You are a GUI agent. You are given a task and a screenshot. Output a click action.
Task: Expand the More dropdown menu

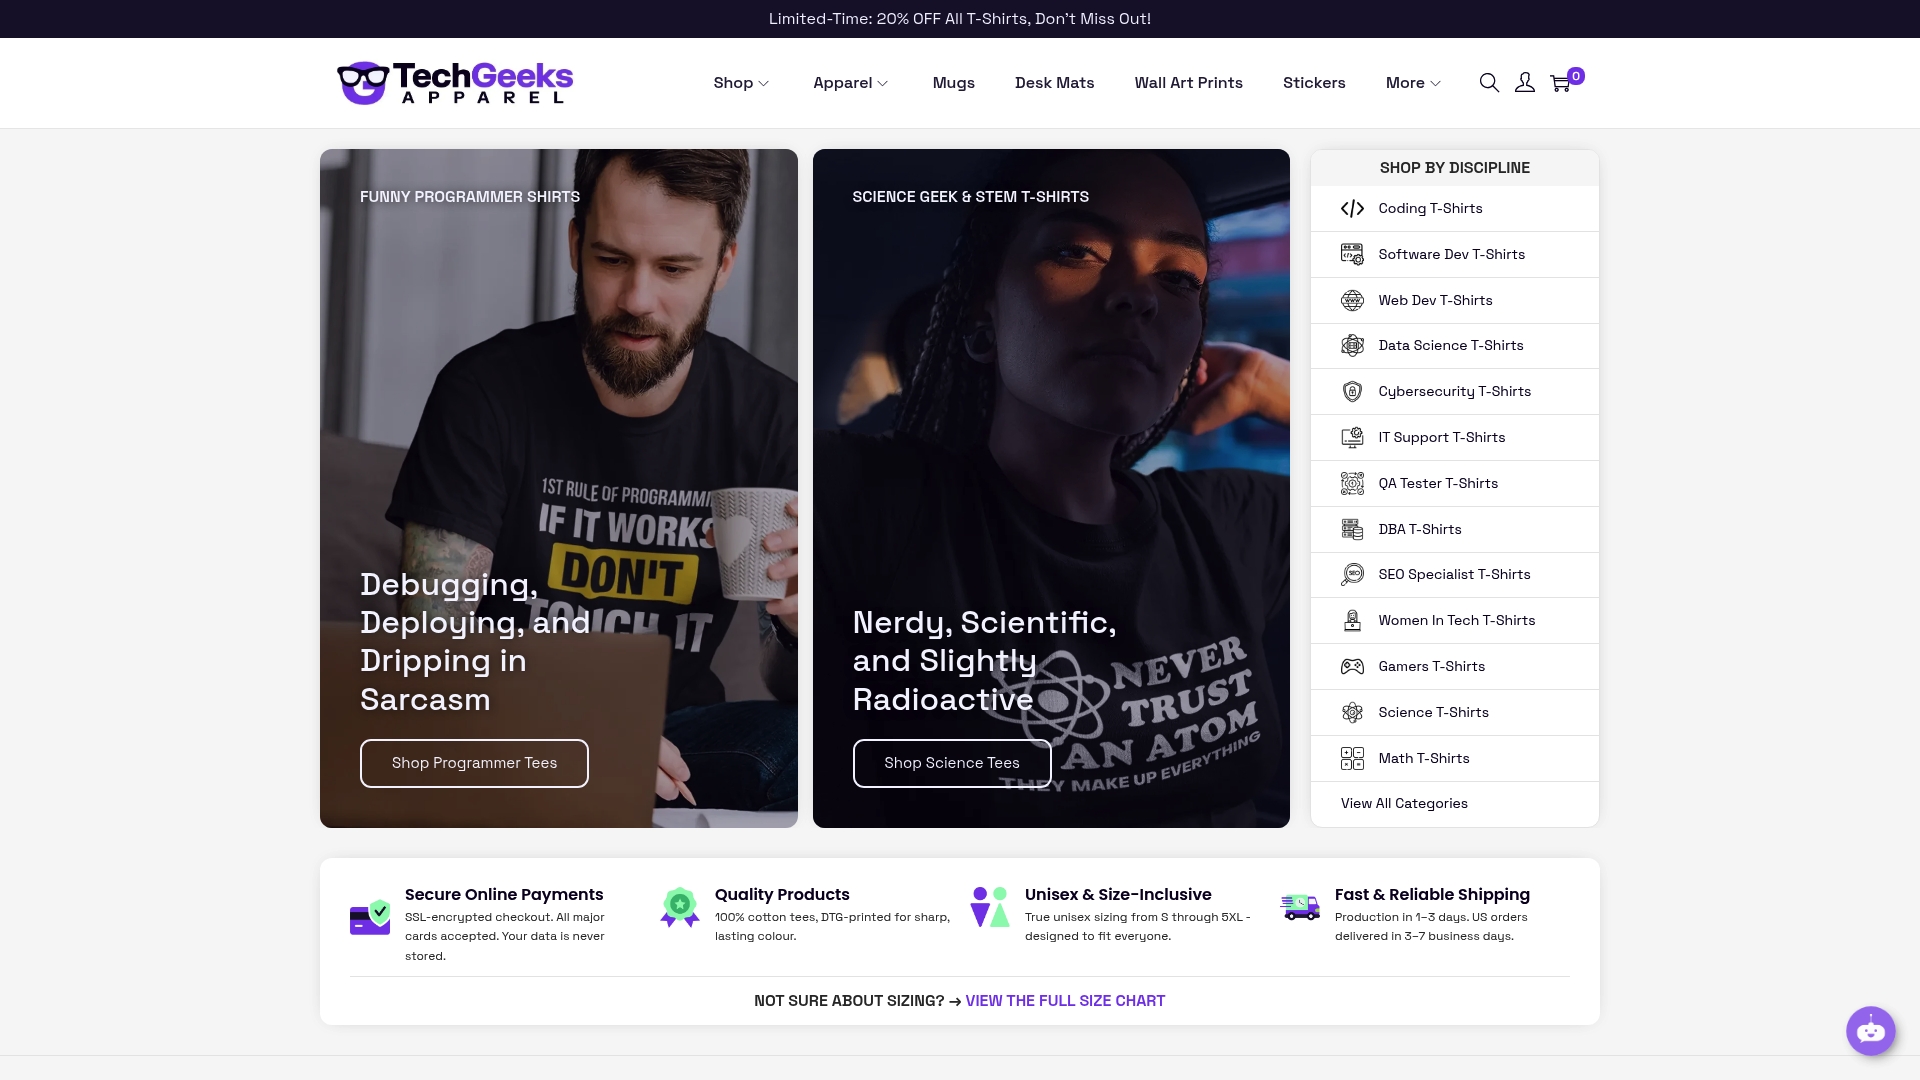point(1411,82)
